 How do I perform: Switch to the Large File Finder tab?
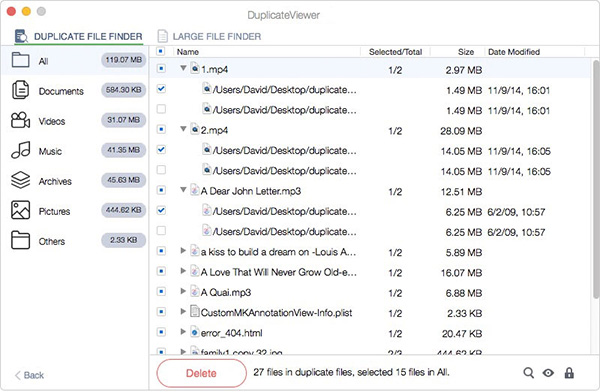(209, 37)
